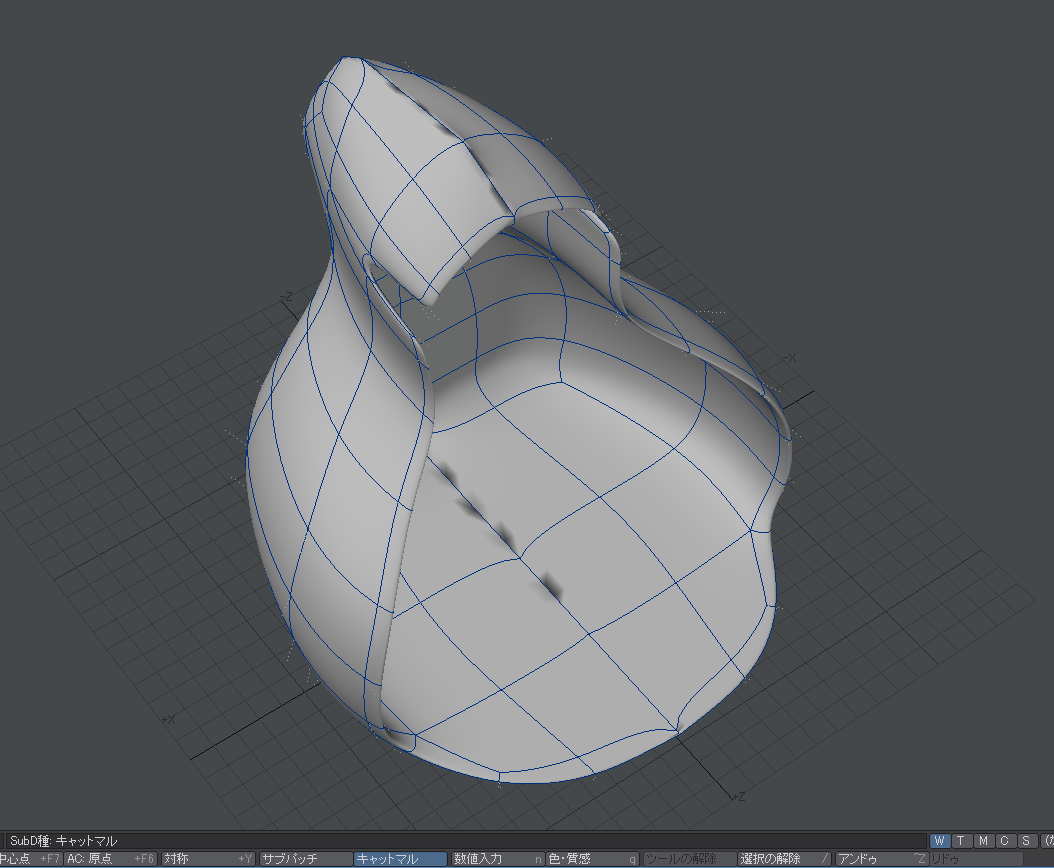Image resolution: width=1054 pixels, height=868 pixels.
Task: Open the 数値入力 numeric panel
Action: [498, 859]
